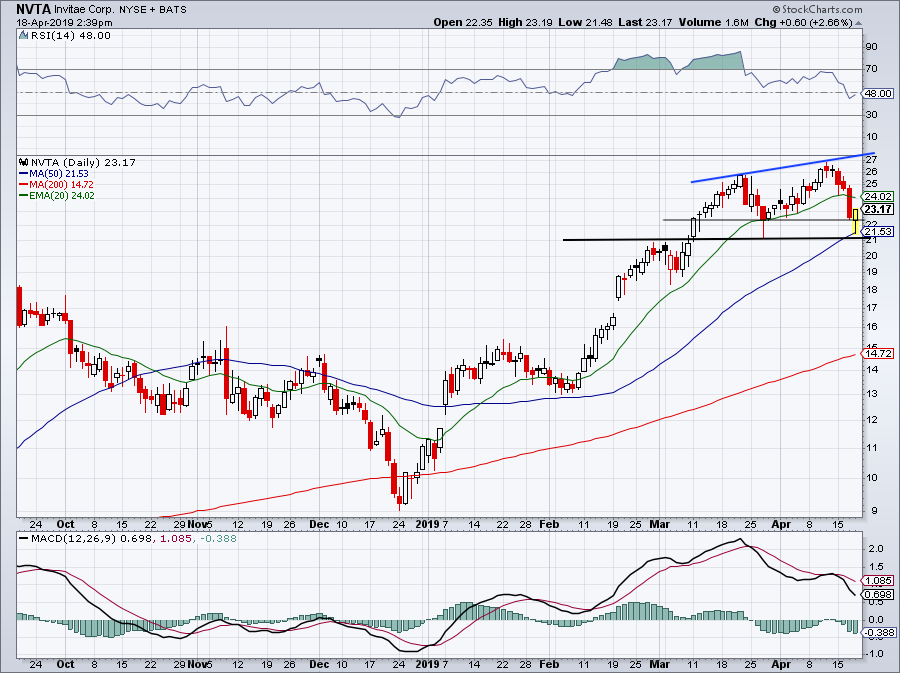Viewport: 900px width, 673px height.
Task: Click the blue rising resistance trendline
Action: click(x=783, y=169)
